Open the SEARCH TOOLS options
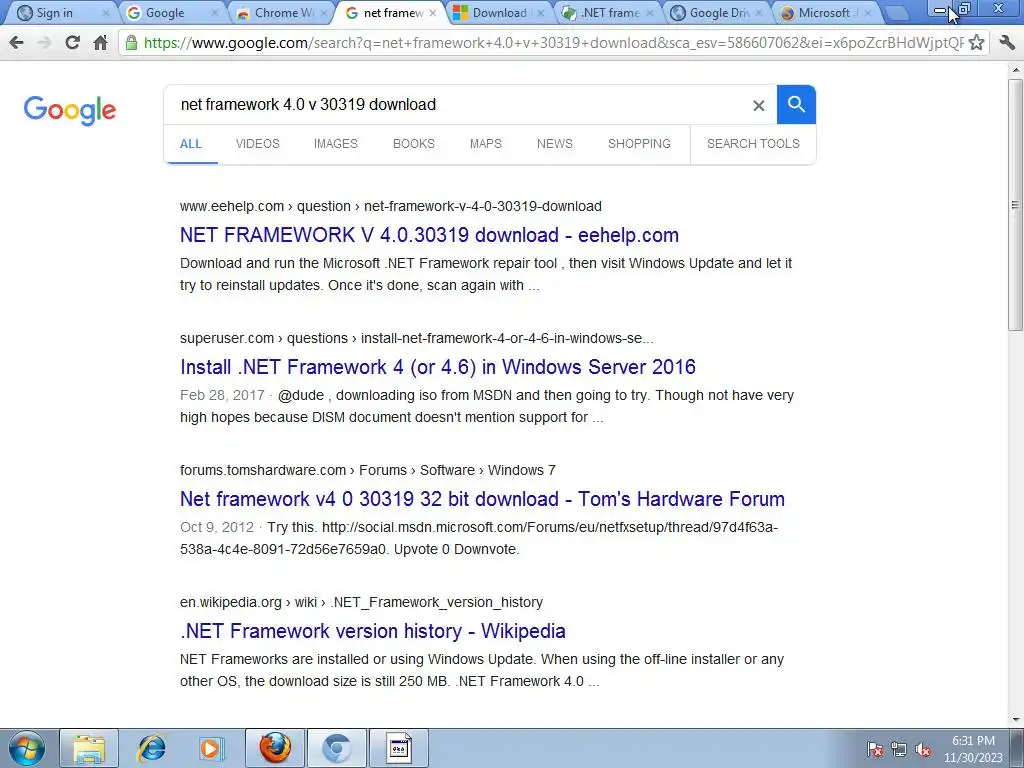This screenshot has height=768, width=1024. pos(753,144)
